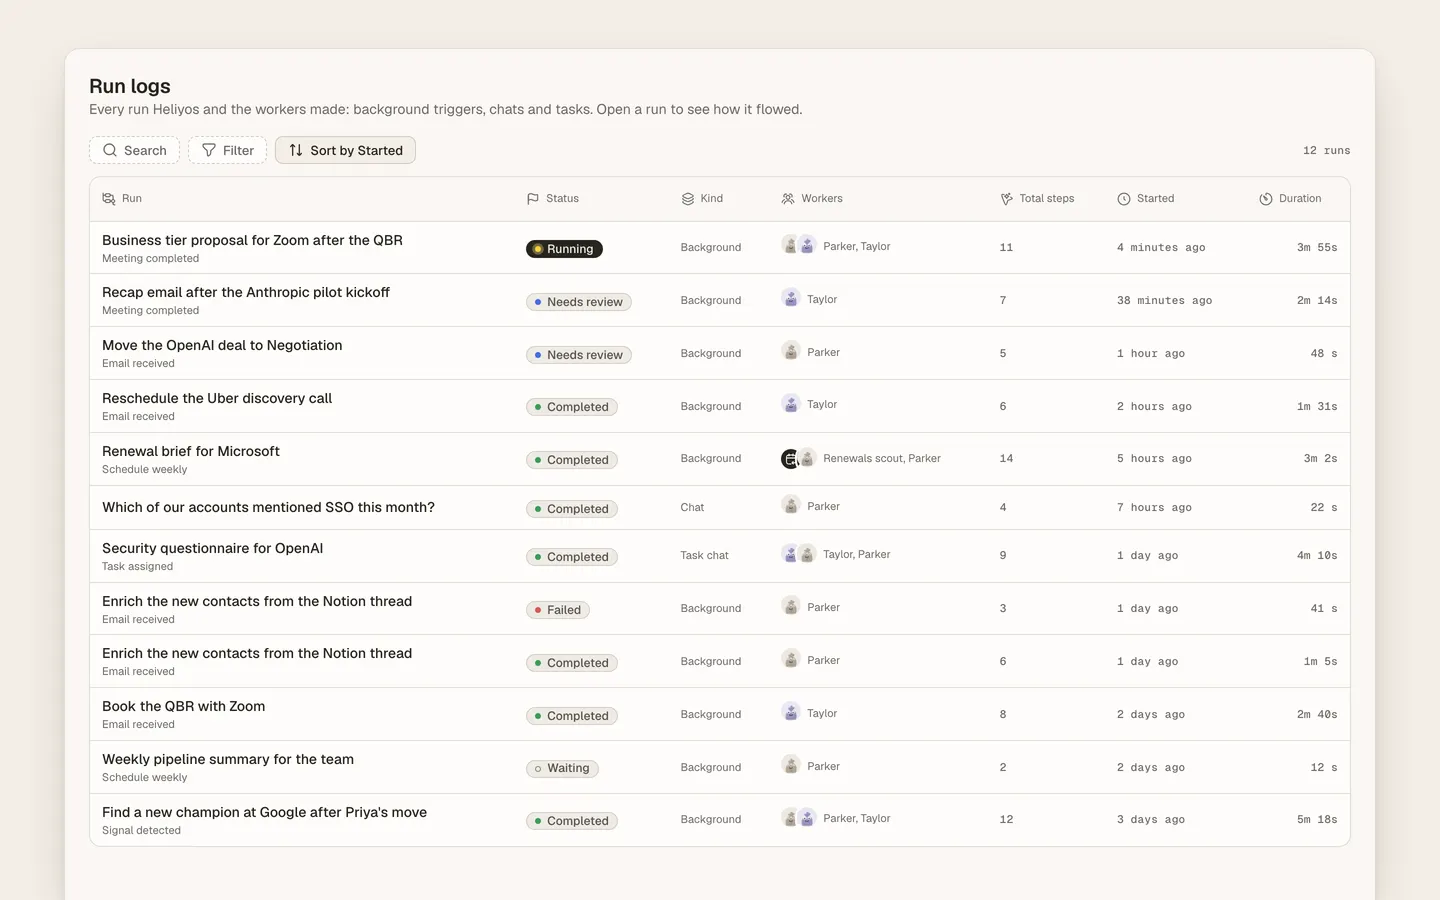Screen dimensions: 1440x900
Task: Click the clock icon beside Started header
Action: tap(1124, 199)
